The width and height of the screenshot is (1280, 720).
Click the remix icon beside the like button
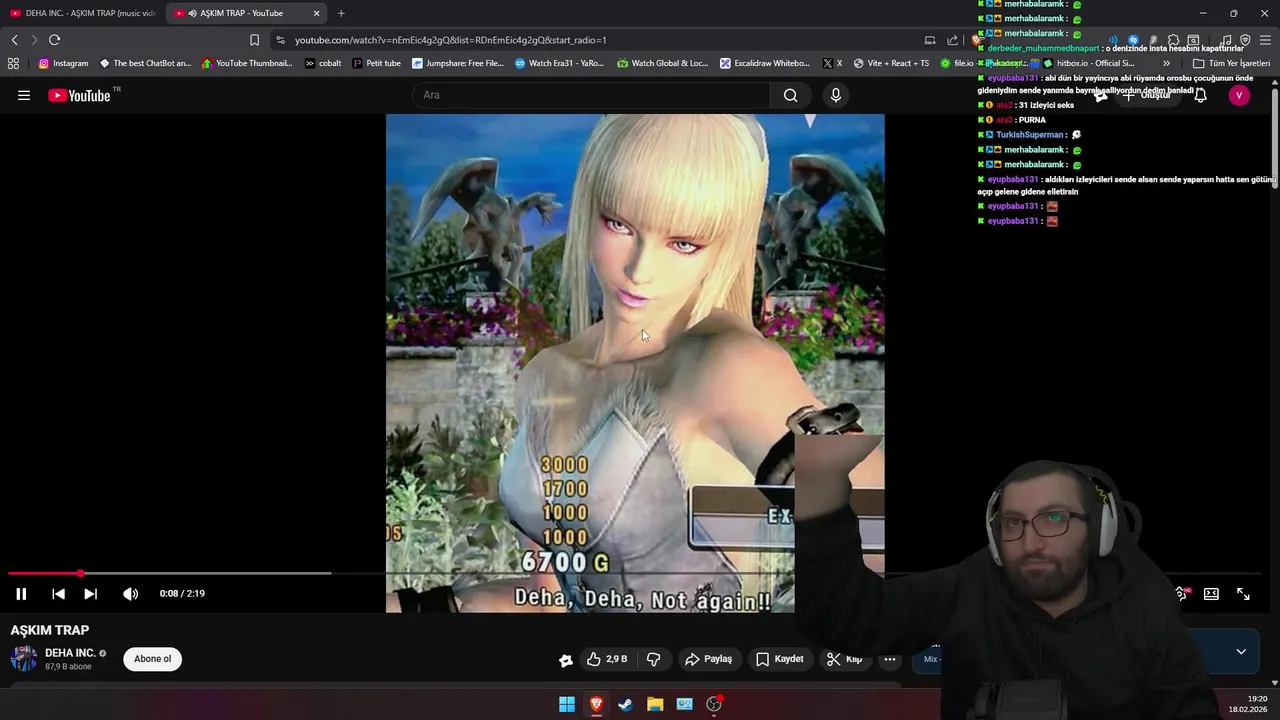click(x=566, y=659)
